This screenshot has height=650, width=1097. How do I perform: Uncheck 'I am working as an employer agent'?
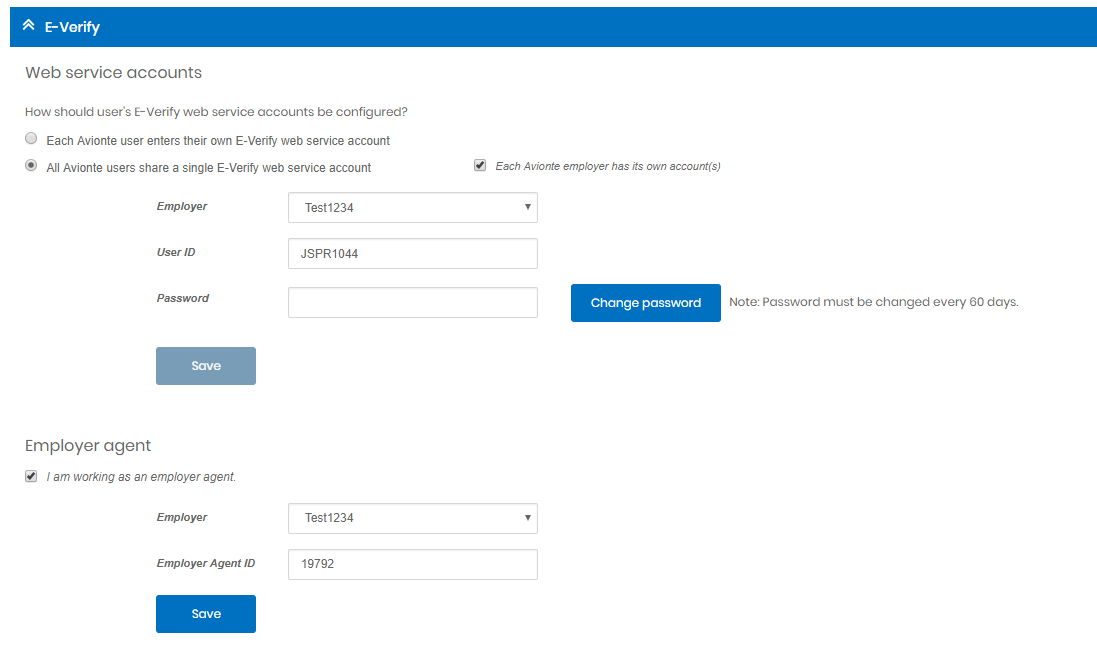[x=31, y=476]
